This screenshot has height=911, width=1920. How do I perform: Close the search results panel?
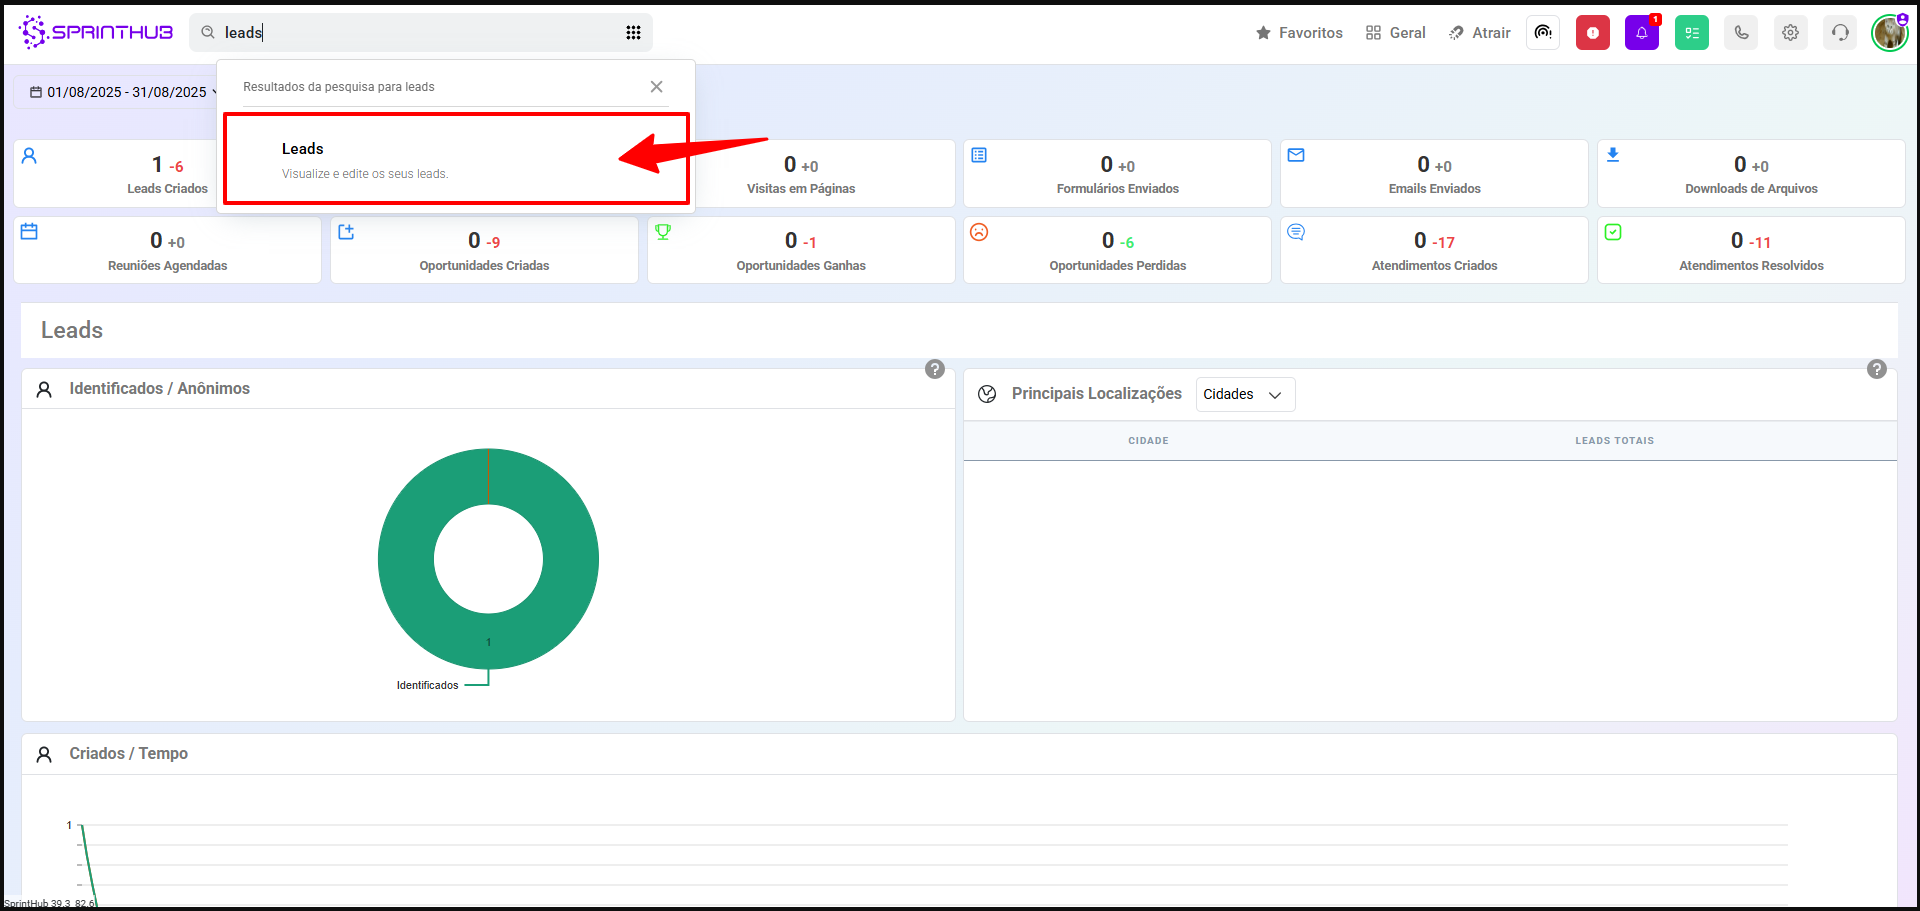coord(656,87)
